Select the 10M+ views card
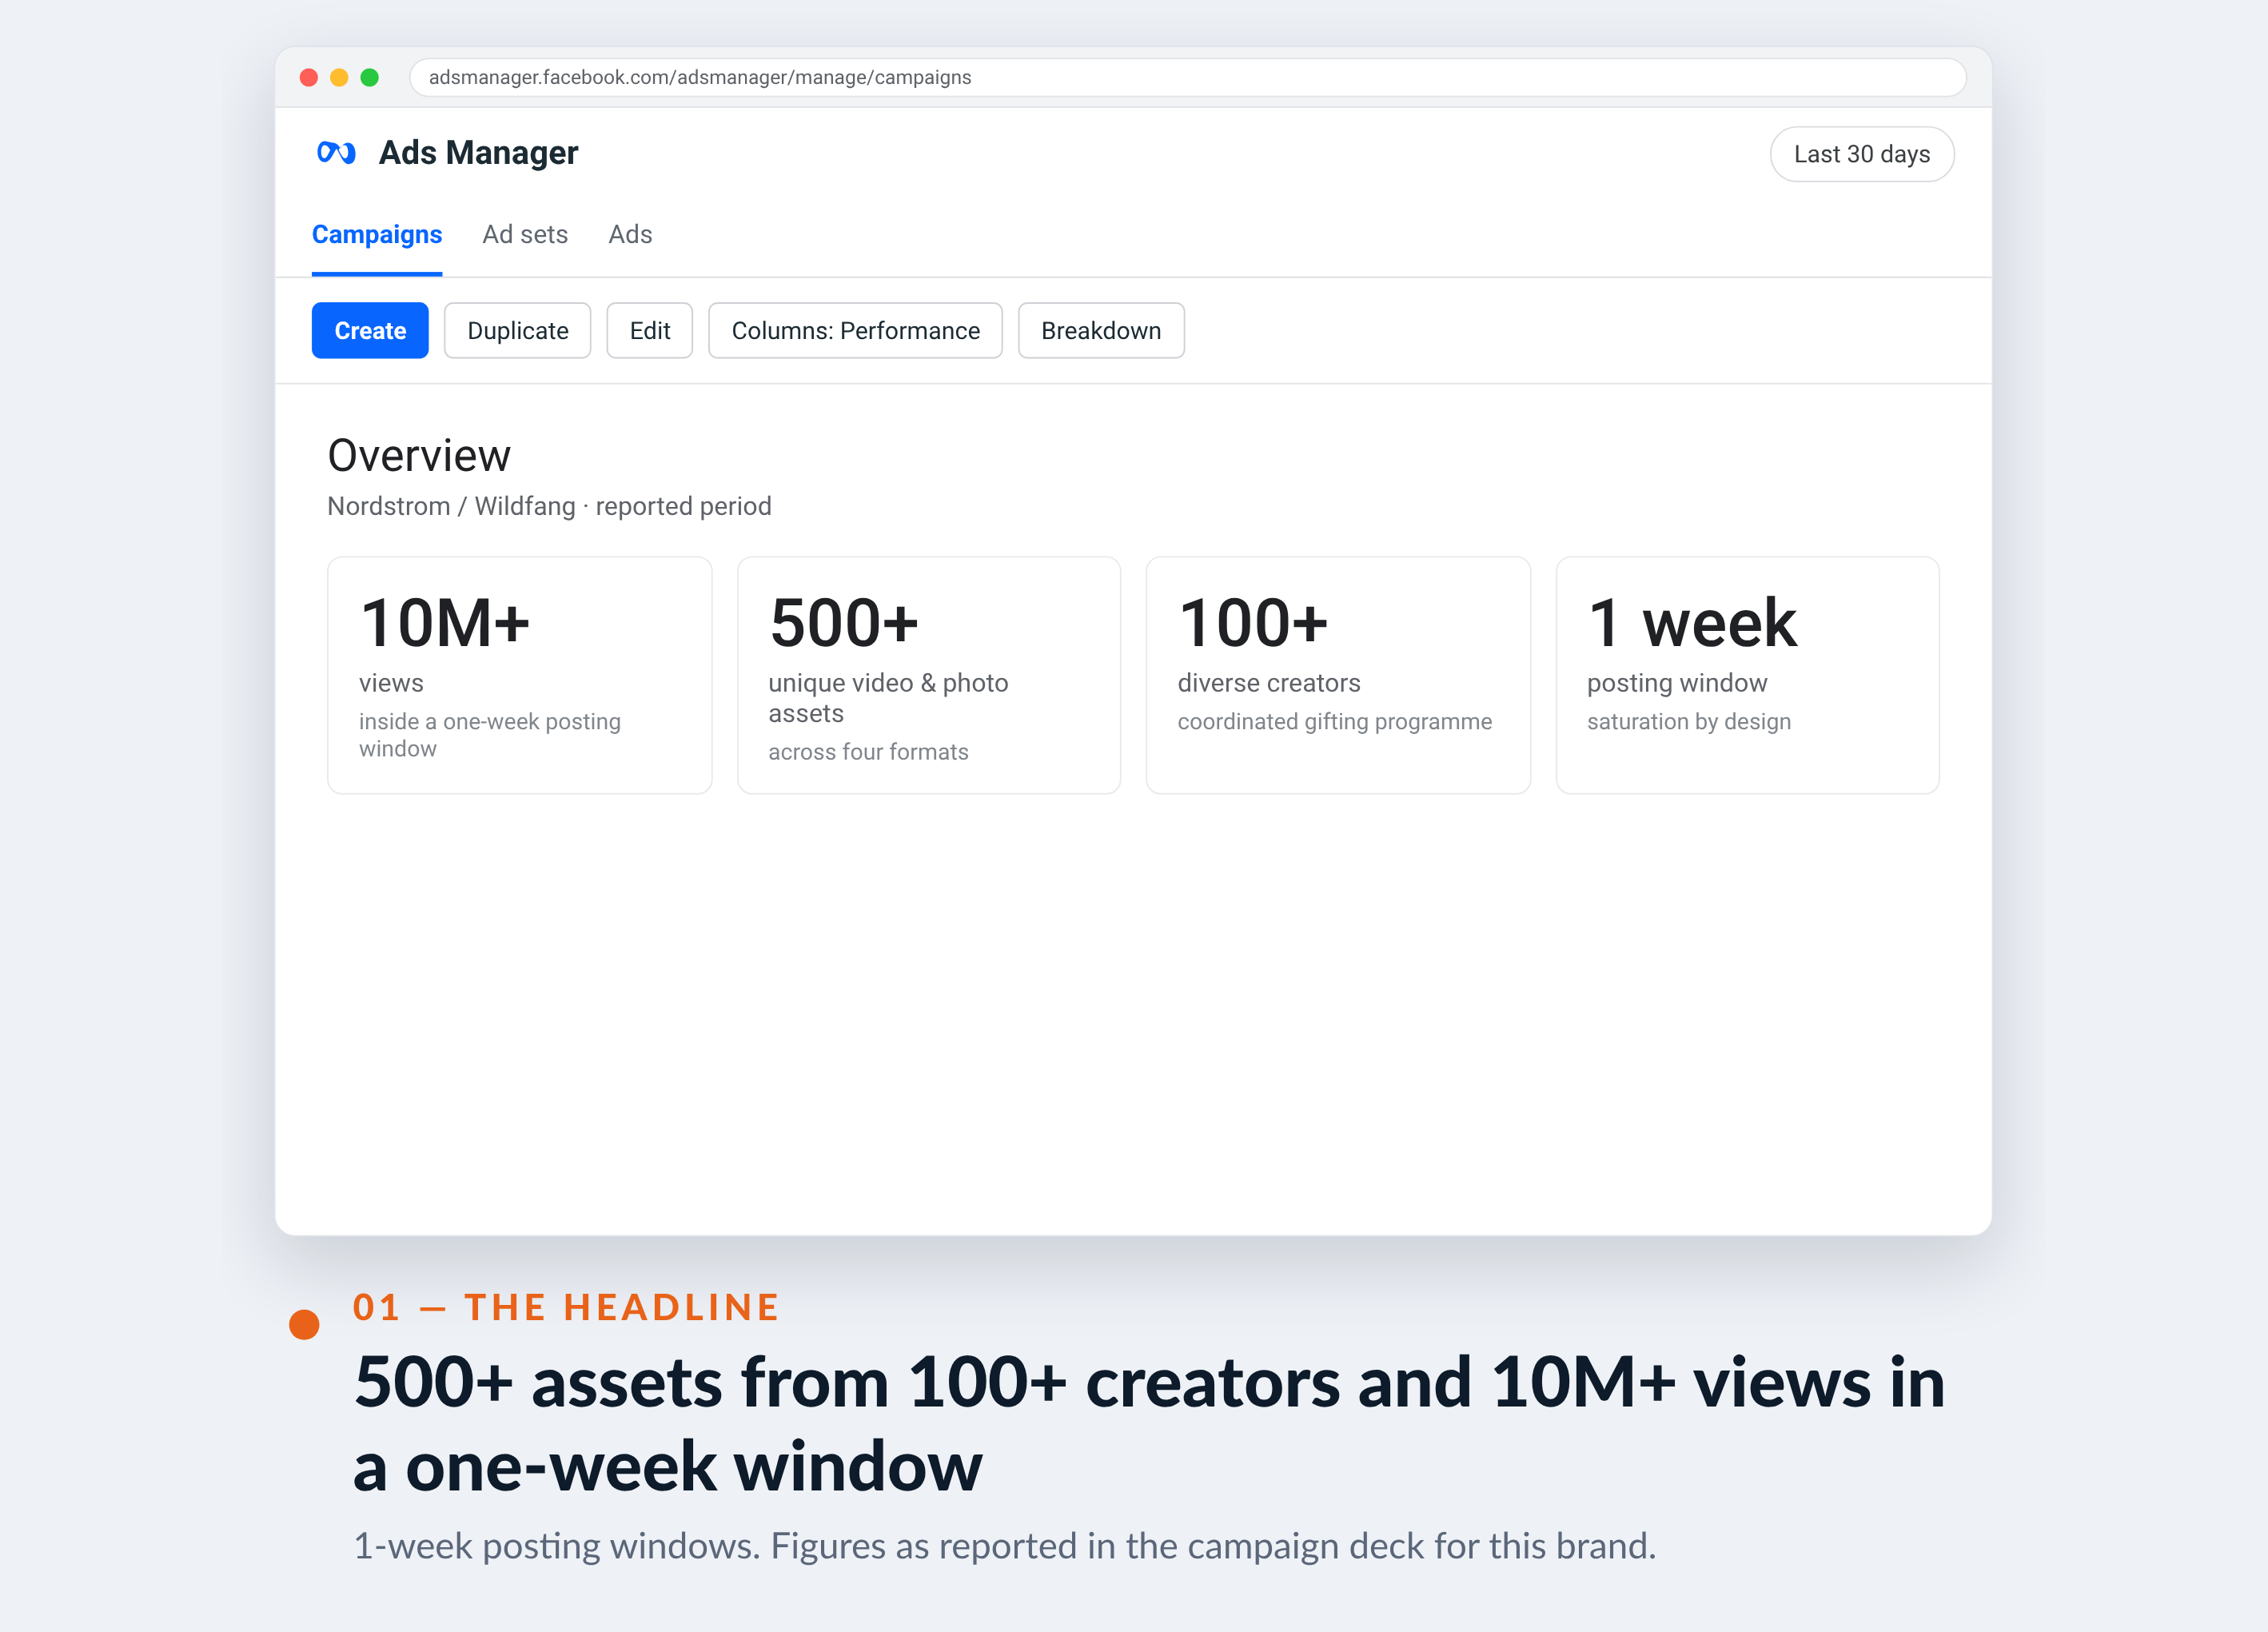 [x=520, y=675]
